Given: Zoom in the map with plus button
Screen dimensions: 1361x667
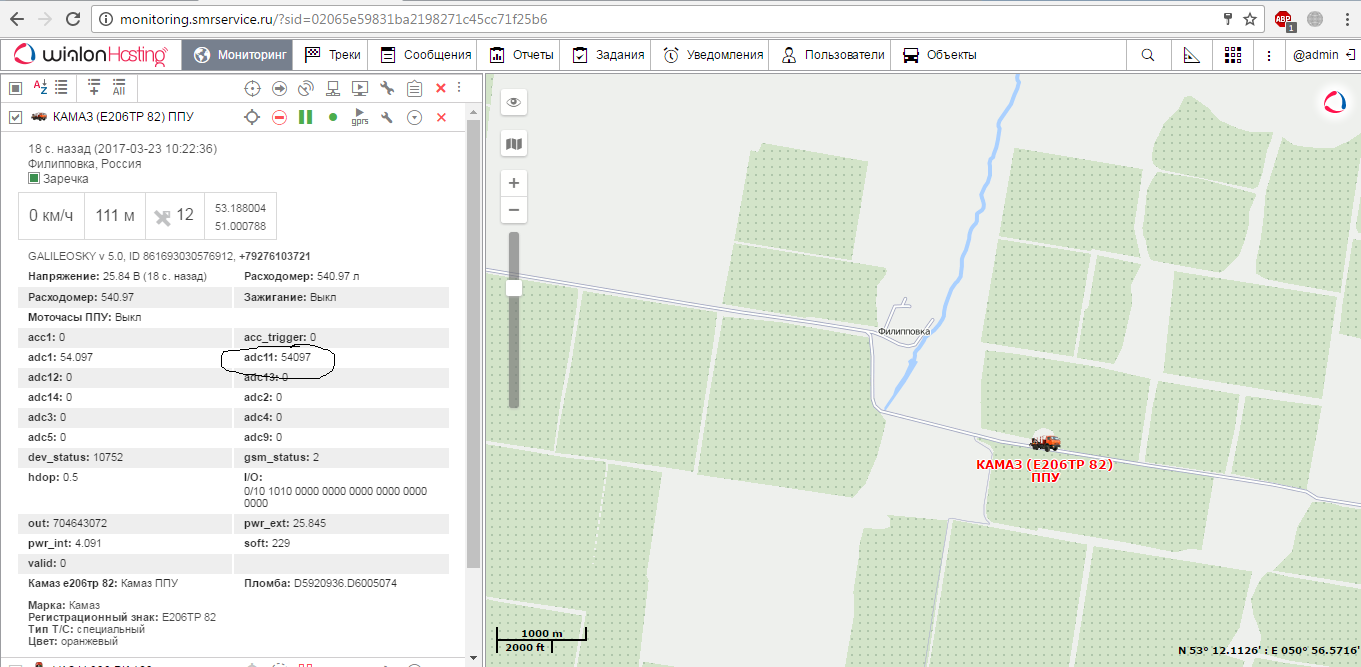Looking at the screenshot, I should point(514,183).
